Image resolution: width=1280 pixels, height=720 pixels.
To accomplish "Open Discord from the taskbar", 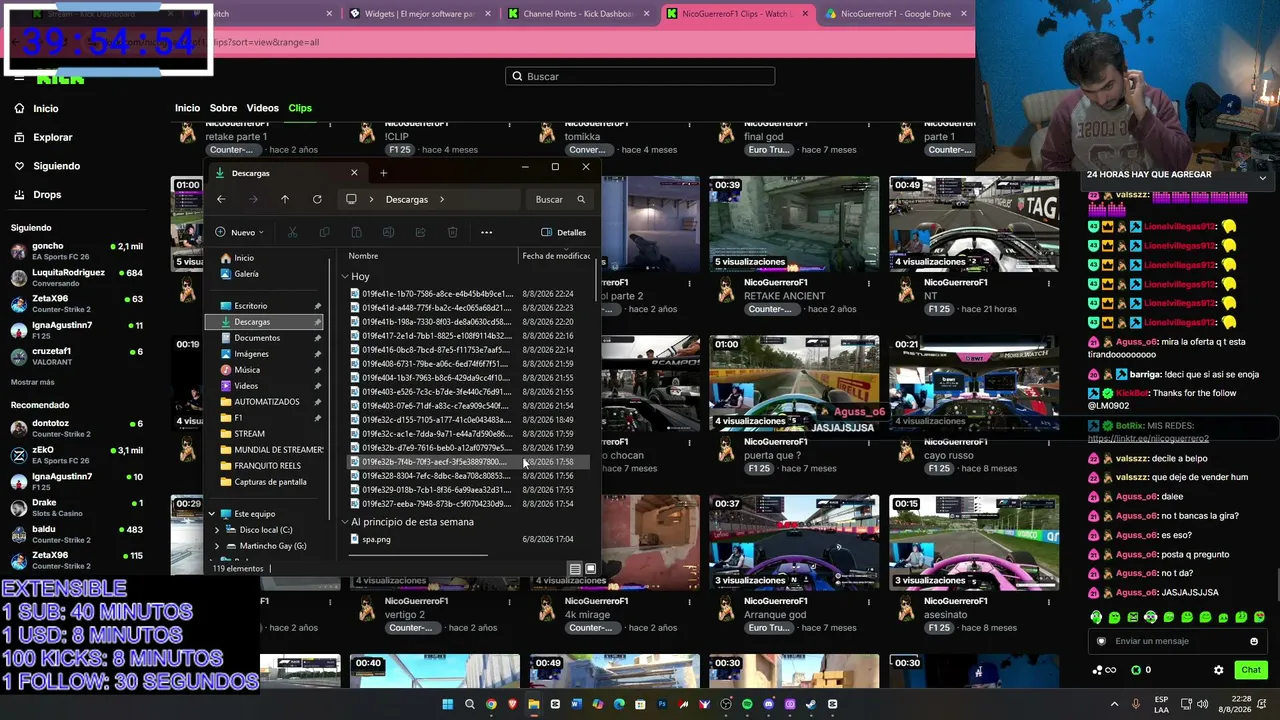I will (768, 704).
